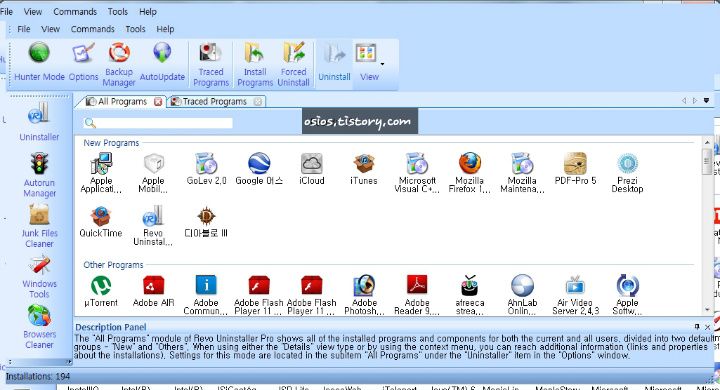This screenshot has height=390, width=720.
Task: Select the Prezi Desktop program icon
Action: click(627, 164)
